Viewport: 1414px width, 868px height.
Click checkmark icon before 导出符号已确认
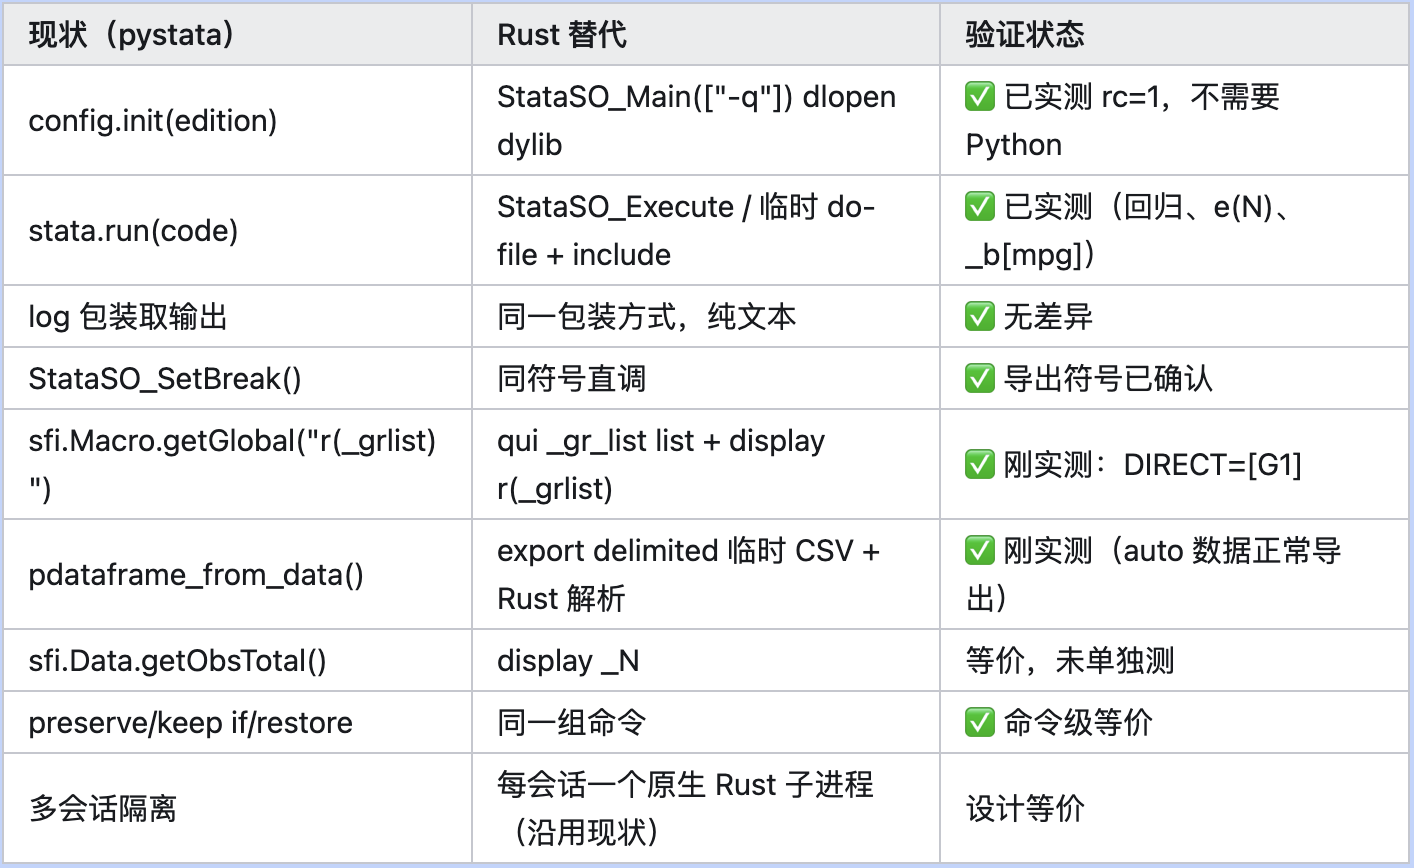pos(980,379)
